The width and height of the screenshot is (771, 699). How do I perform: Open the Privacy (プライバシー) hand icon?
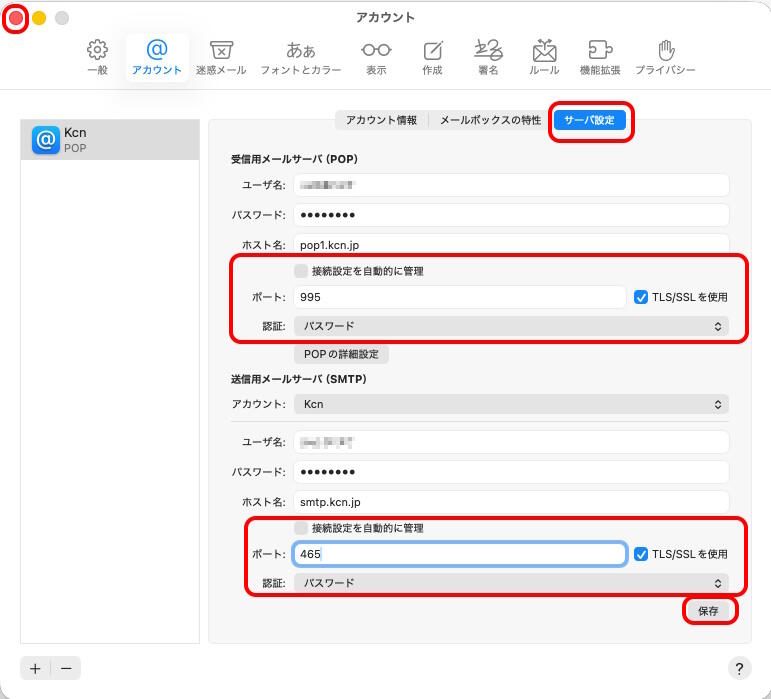pyautogui.click(x=665, y=58)
